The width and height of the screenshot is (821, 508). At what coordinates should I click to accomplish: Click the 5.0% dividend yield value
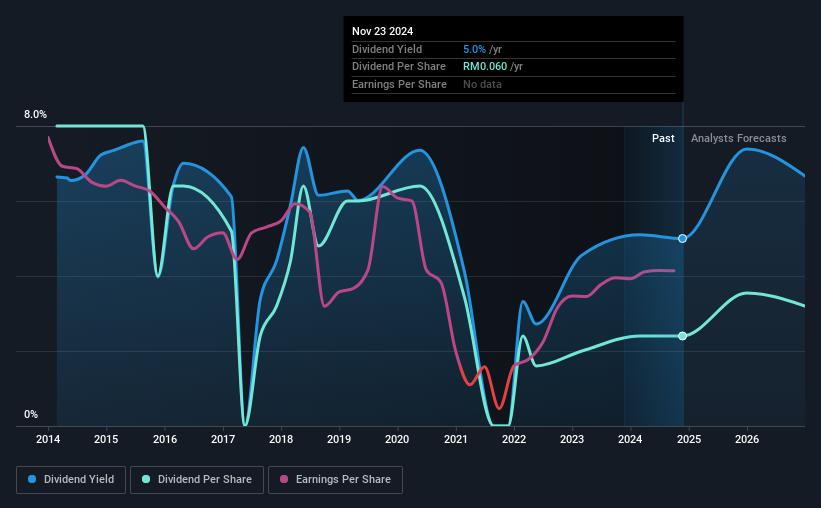click(x=474, y=49)
